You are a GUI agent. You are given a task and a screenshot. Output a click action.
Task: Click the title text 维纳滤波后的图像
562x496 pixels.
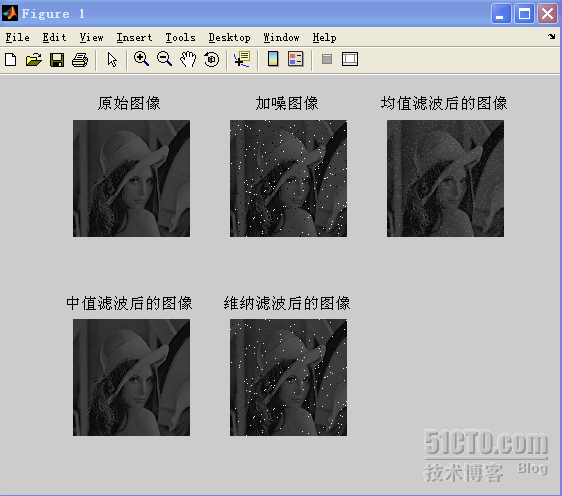coord(287,303)
